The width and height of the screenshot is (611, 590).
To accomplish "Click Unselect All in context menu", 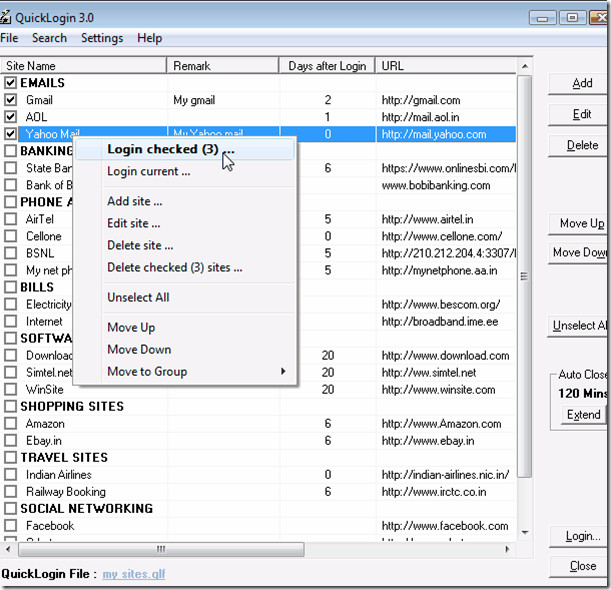I will point(138,297).
